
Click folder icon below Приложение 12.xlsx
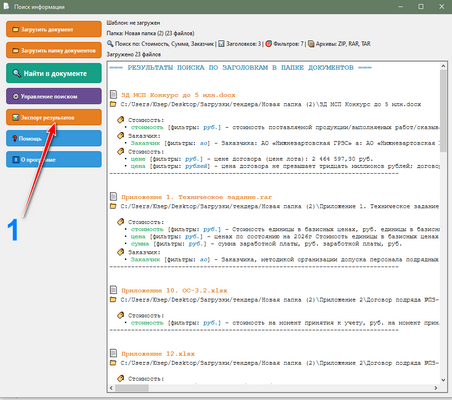click(x=113, y=363)
